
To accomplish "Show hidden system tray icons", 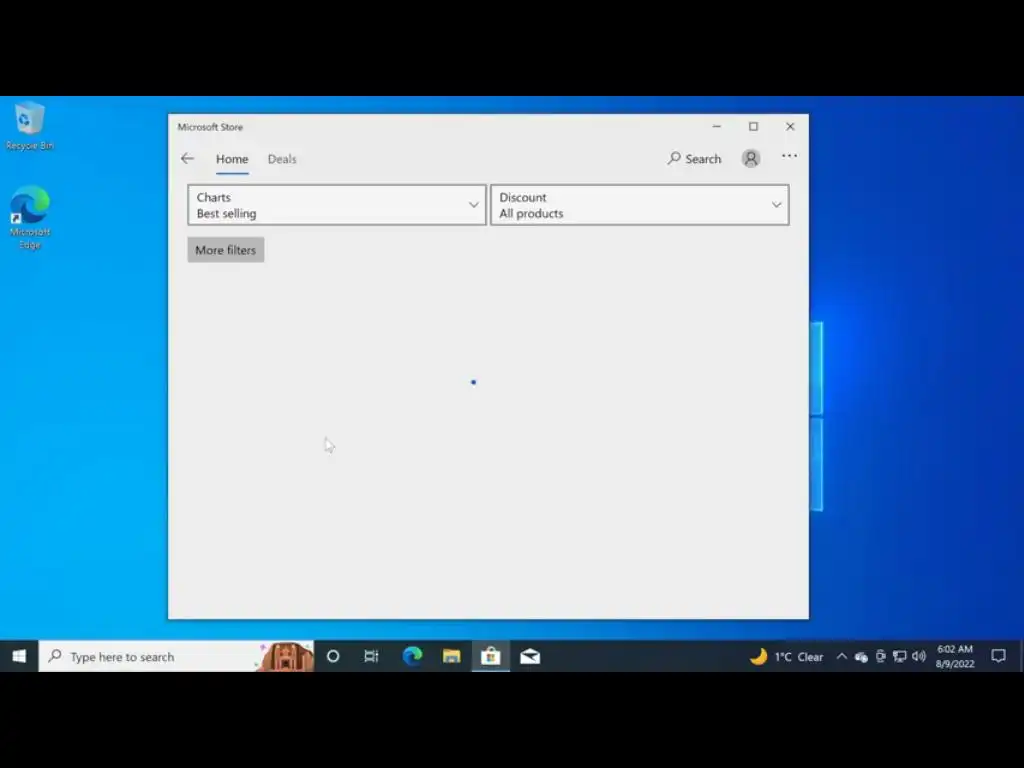I will 842,657.
